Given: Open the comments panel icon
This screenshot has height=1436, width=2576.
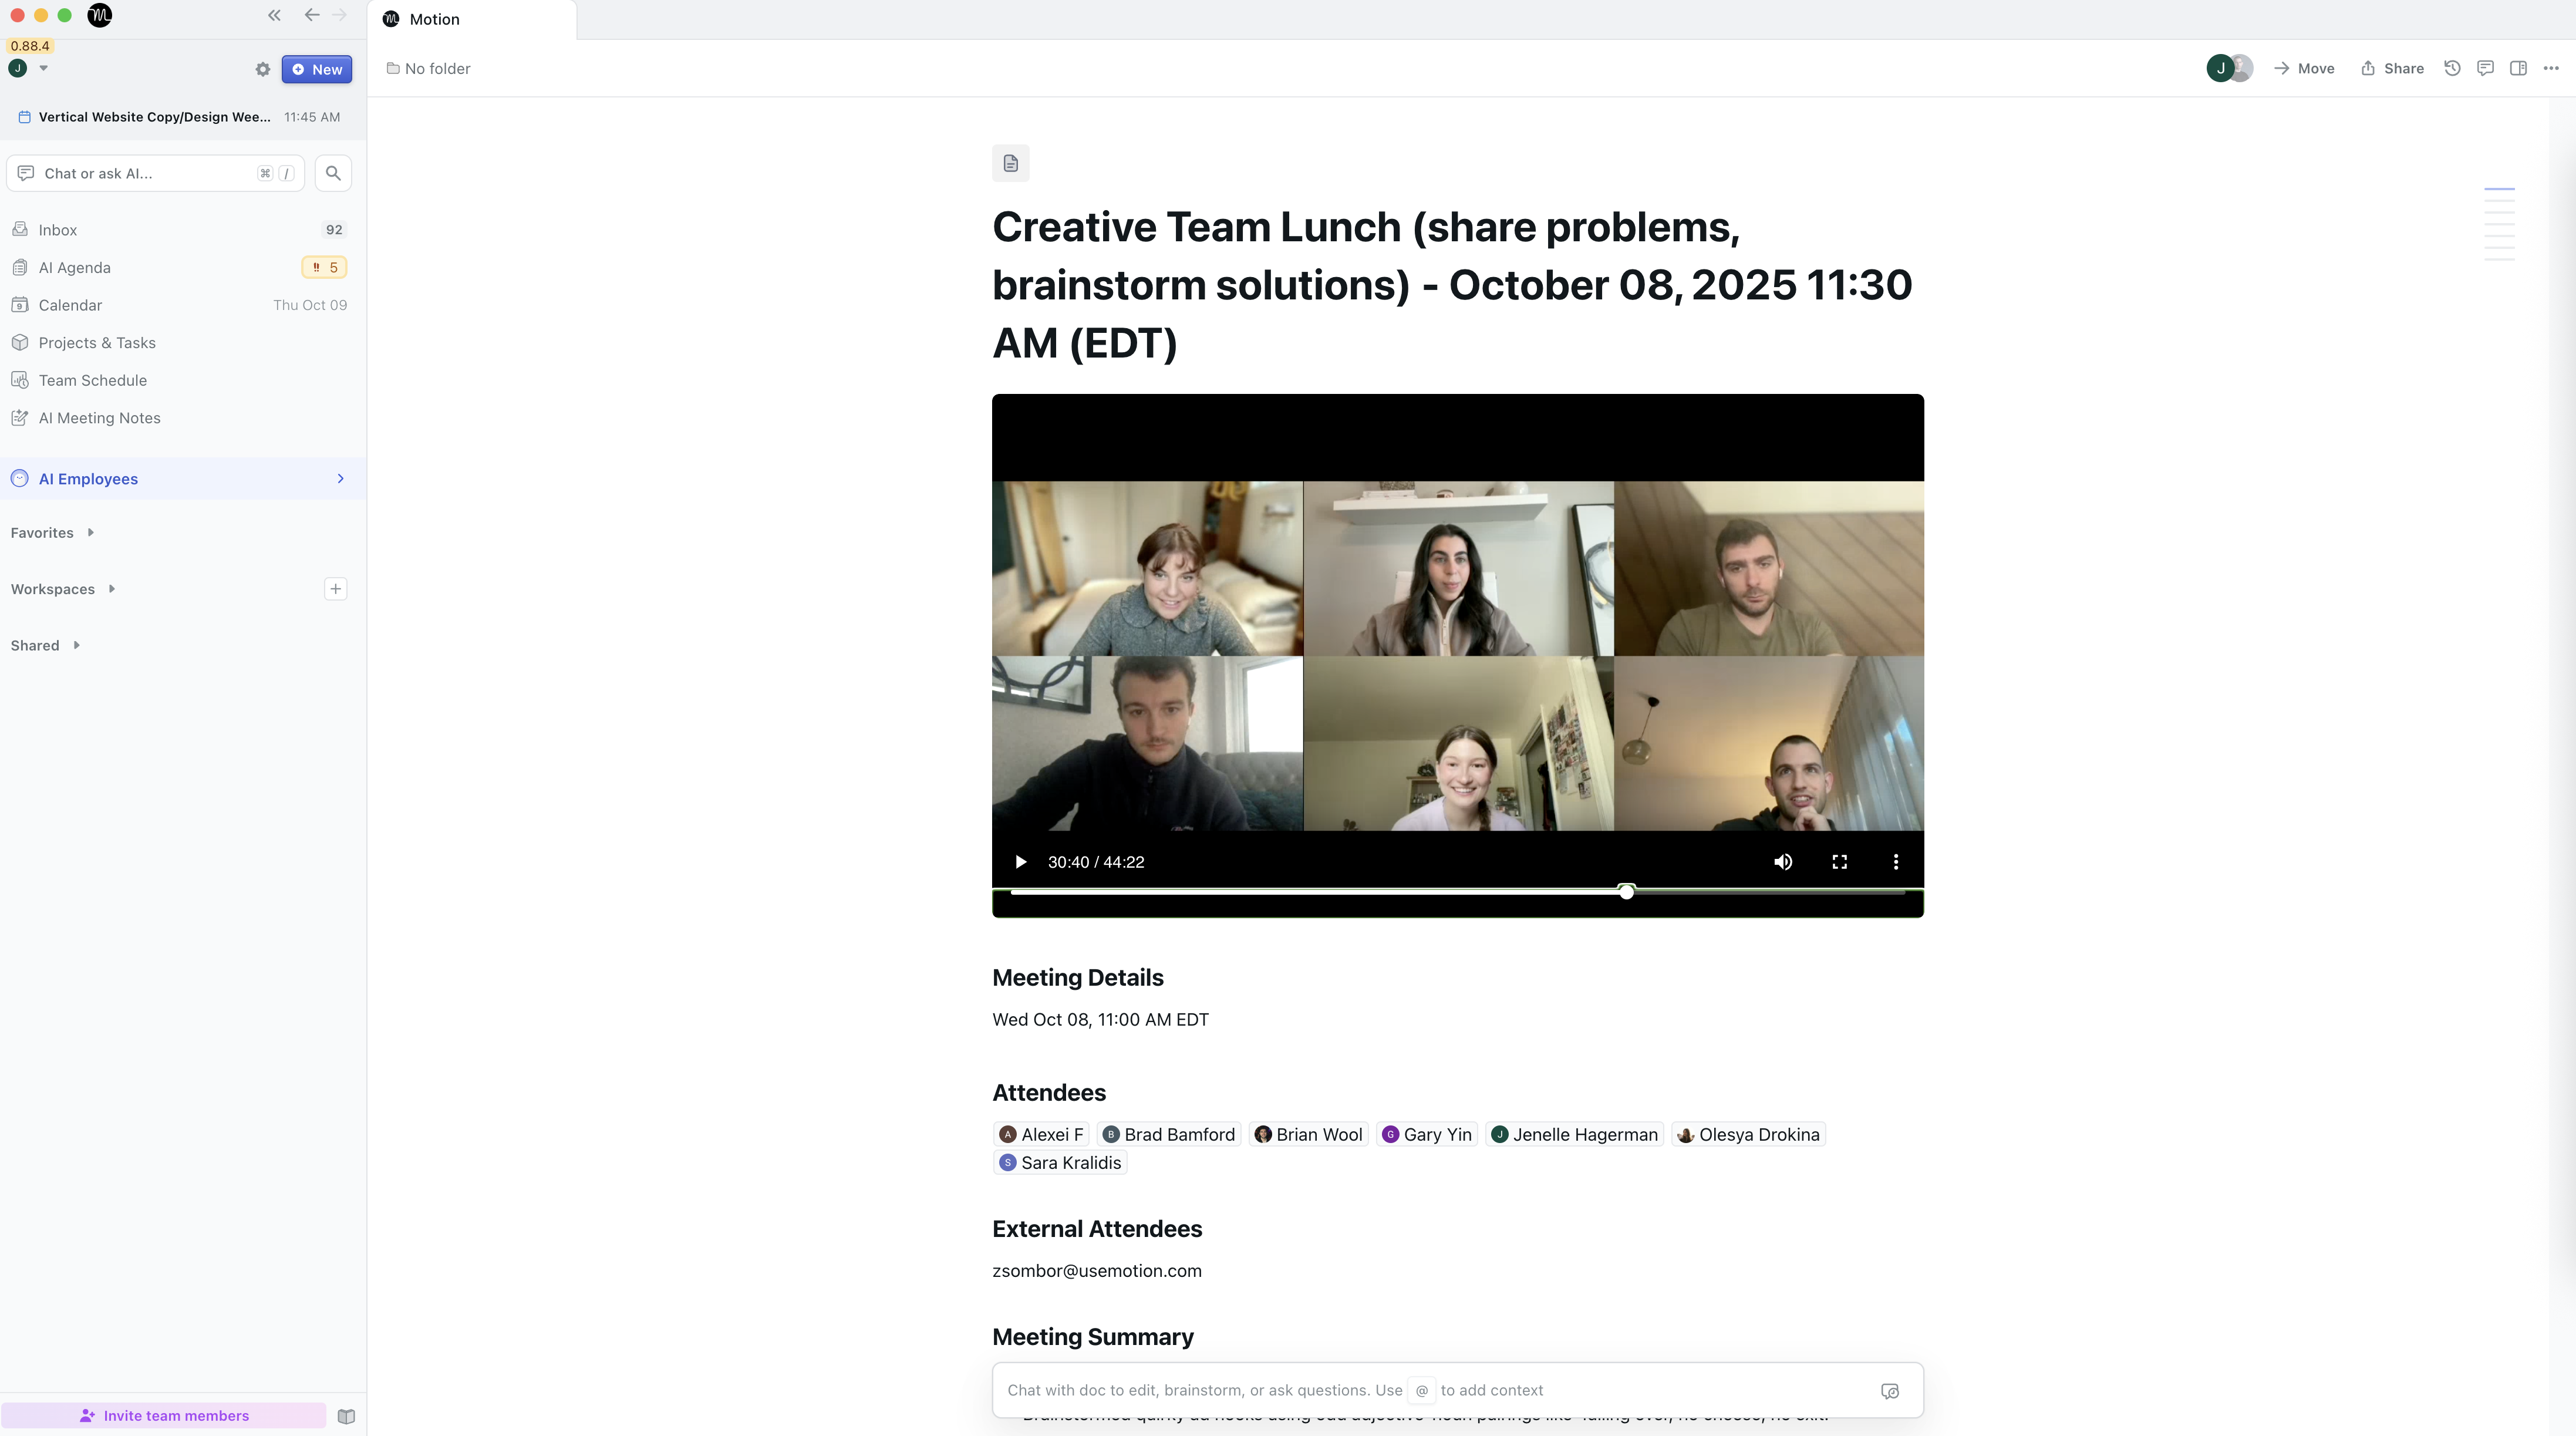Looking at the screenshot, I should [2485, 68].
